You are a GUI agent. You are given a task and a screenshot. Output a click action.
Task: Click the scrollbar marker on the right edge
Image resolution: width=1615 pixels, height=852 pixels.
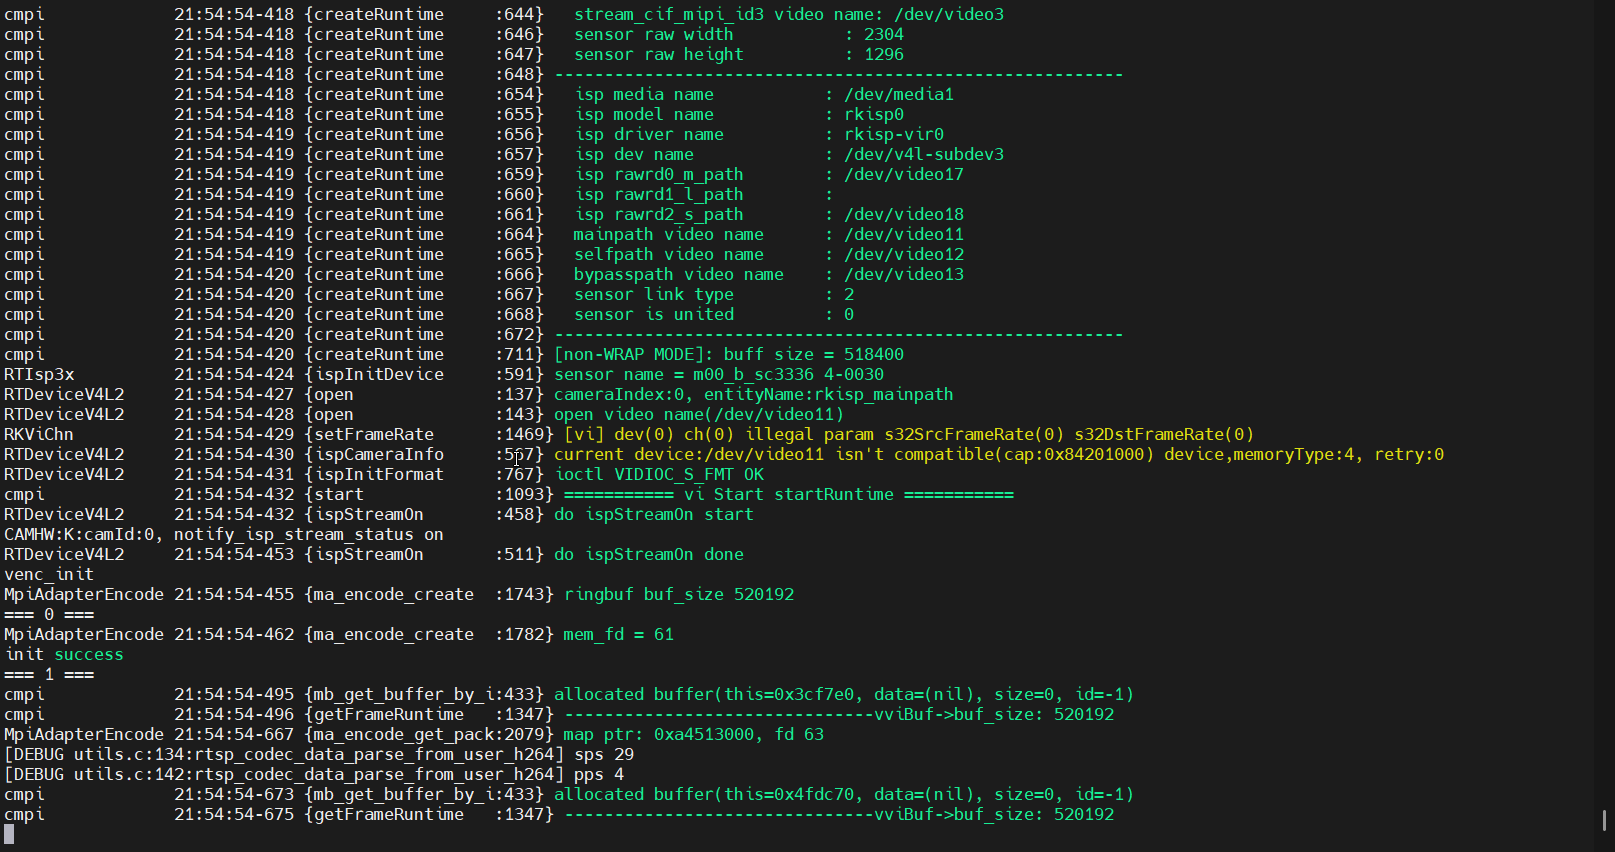(x=1604, y=820)
